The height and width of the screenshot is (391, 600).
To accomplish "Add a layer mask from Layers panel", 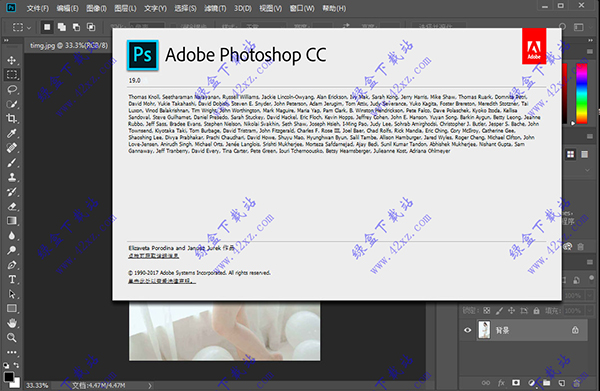I will [516, 383].
